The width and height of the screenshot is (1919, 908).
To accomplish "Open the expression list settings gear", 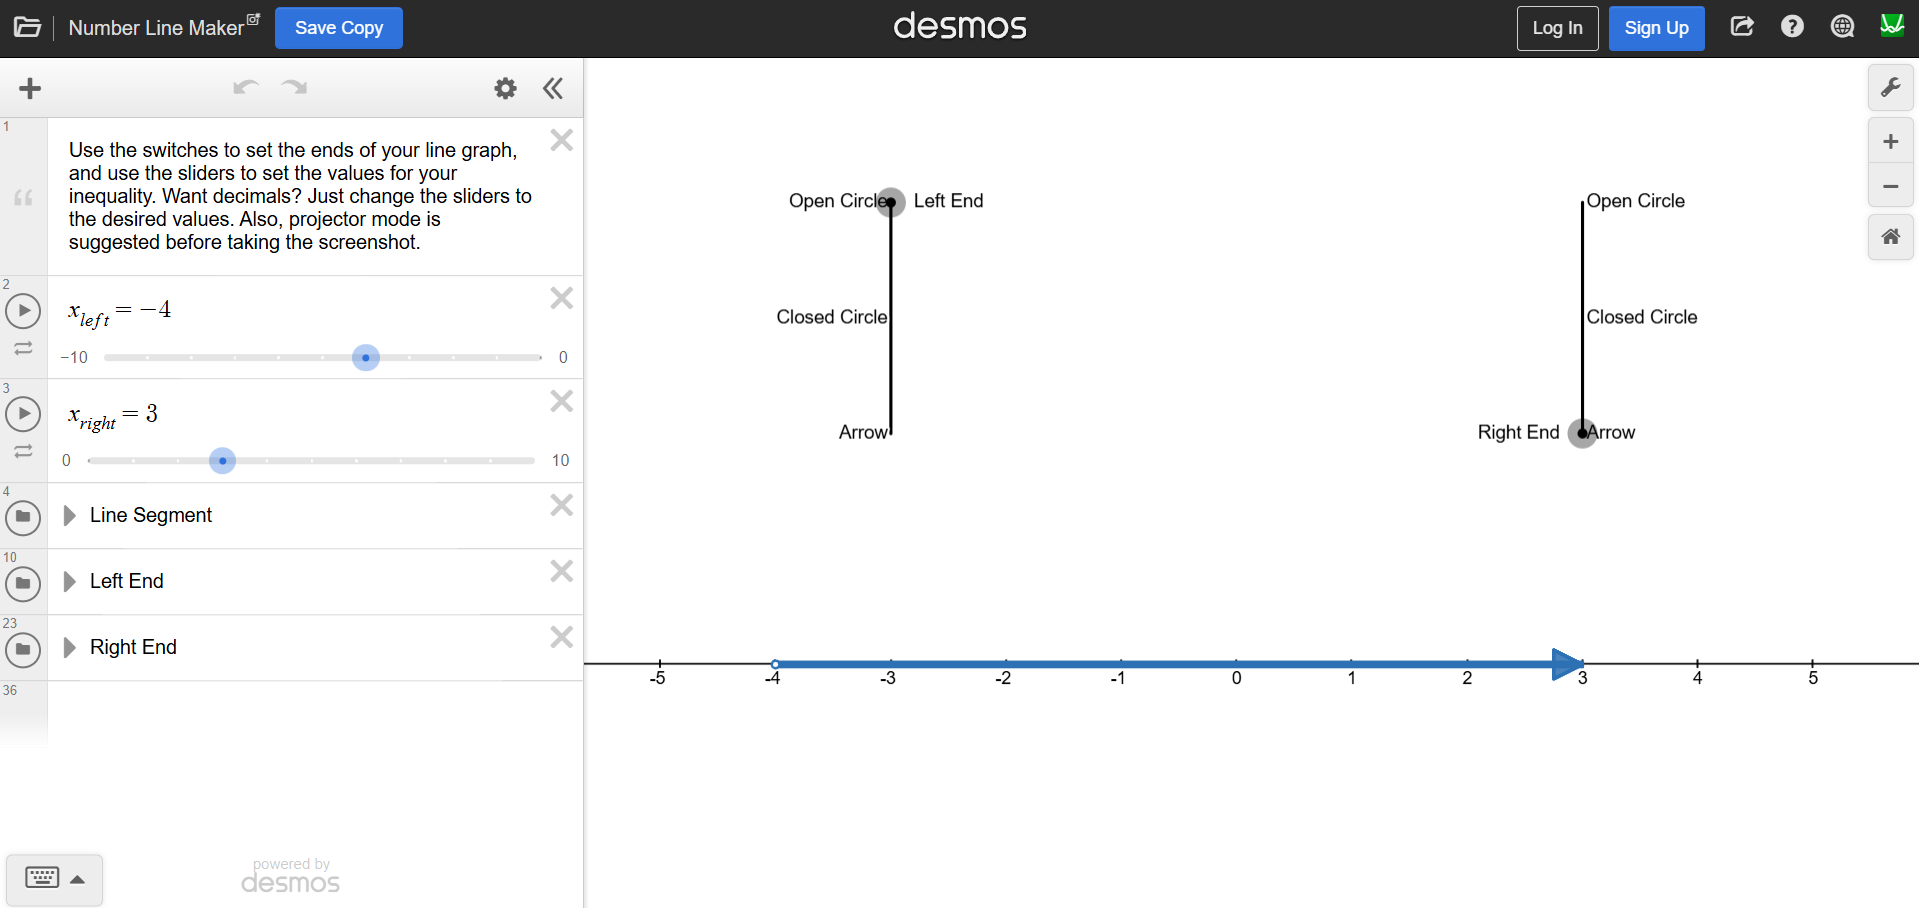I will click(x=506, y=88).
